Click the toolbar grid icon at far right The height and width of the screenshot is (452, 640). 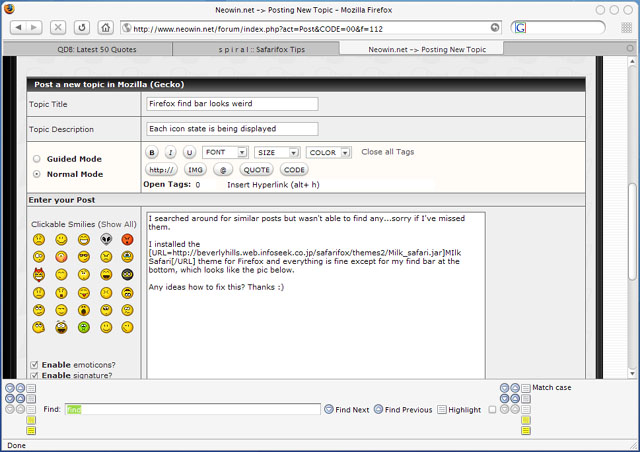coord(627,28)
